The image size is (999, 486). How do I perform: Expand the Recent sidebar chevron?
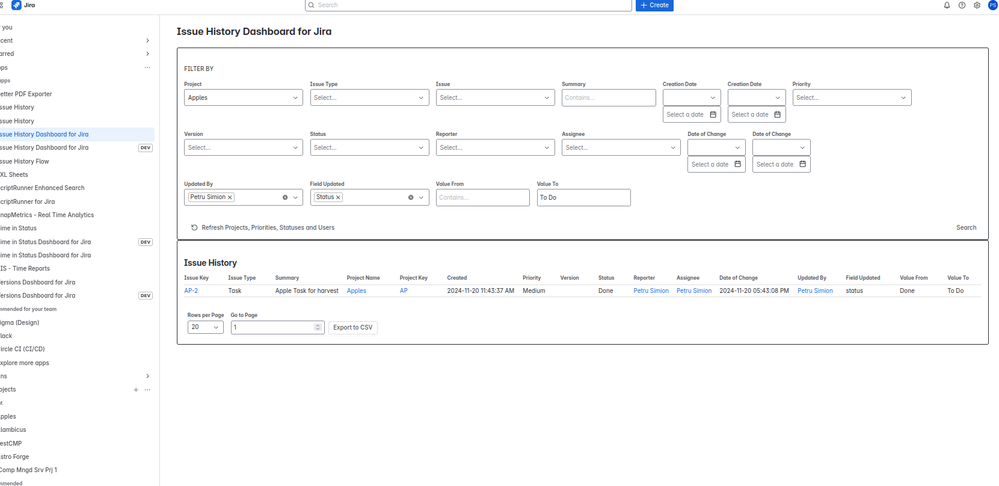[147, 41]
